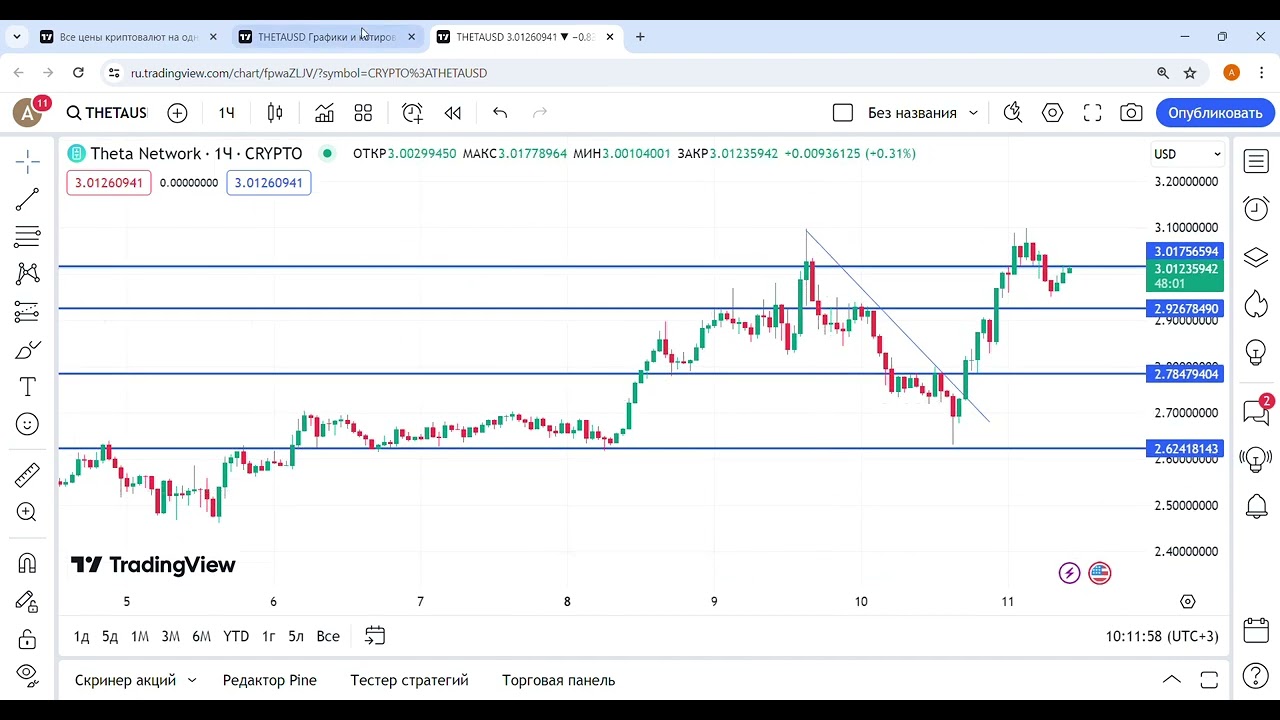This screenshot has height=720, width=1280.
Task: Select the crosshair cursor tool
Action: [x=27, y=161]
